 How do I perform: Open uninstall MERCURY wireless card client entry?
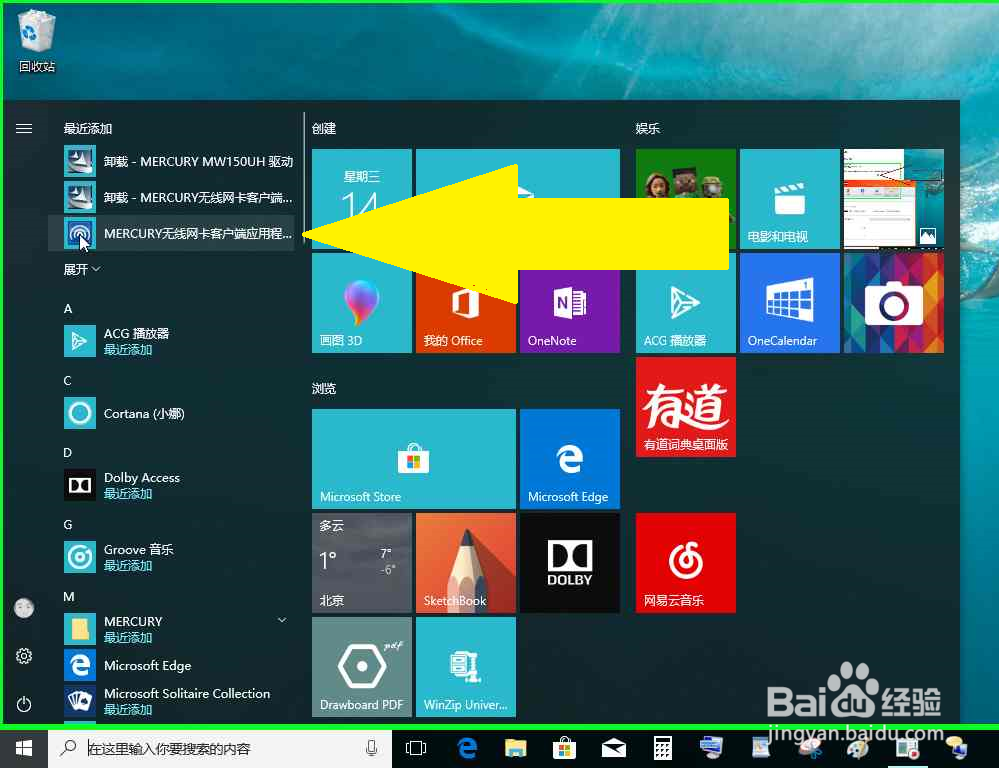pyautogui.click(x=178, y=198)
